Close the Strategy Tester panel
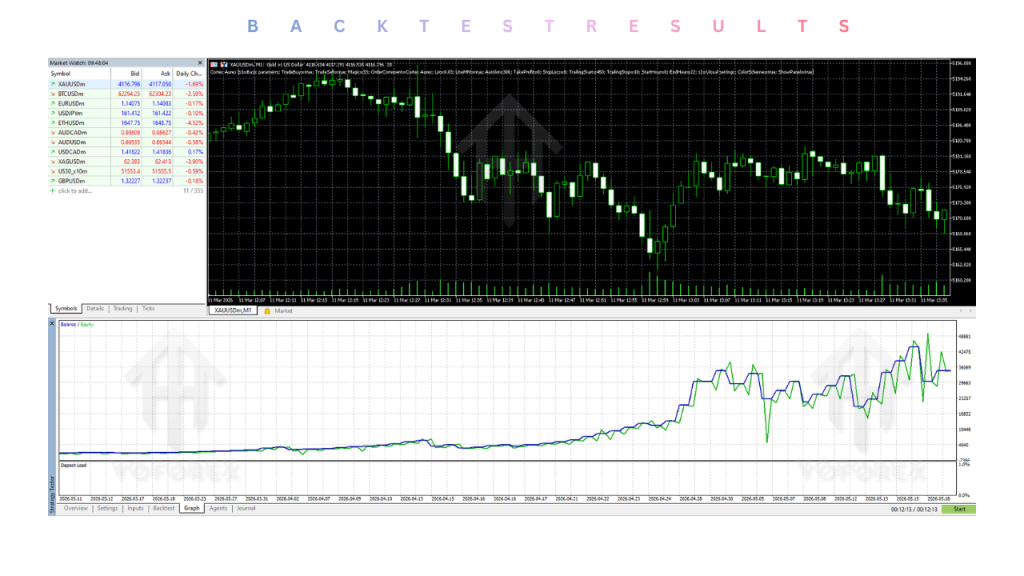Viewport: 1024px width, 576px height. (x=52, y=323)
